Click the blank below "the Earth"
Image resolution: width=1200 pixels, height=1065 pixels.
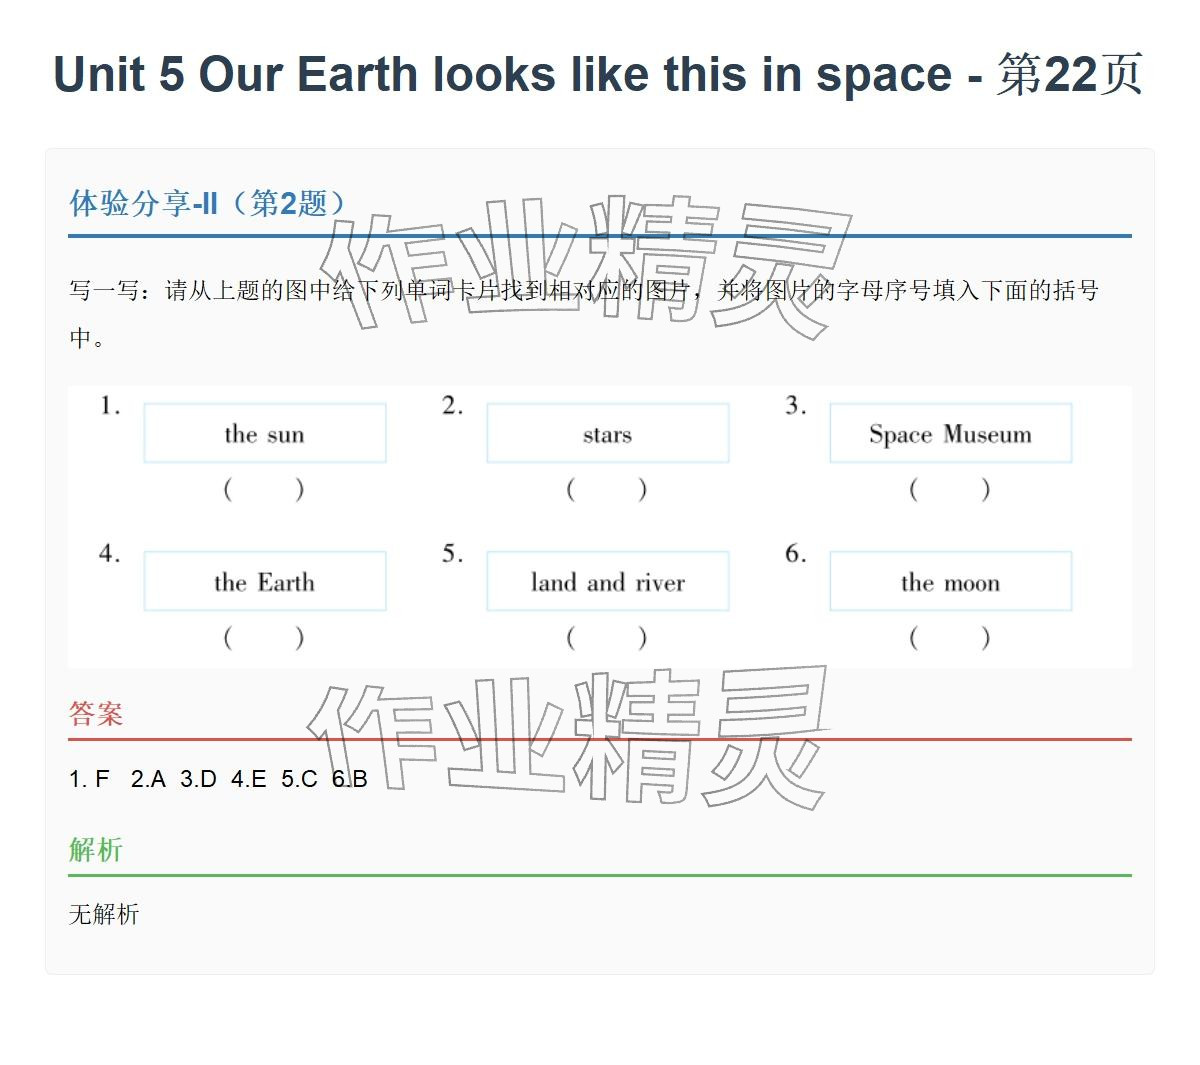click(x=264, y=637)
